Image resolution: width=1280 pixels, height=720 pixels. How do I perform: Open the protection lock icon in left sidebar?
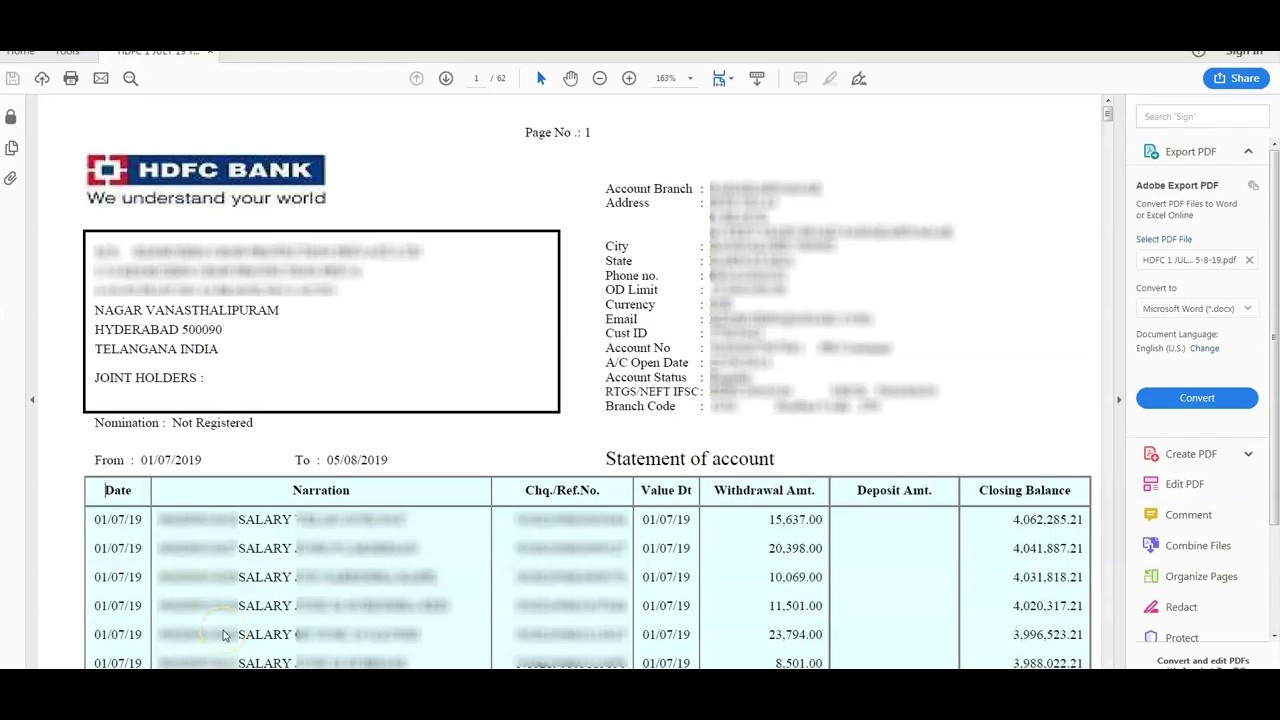coord(11,117)
